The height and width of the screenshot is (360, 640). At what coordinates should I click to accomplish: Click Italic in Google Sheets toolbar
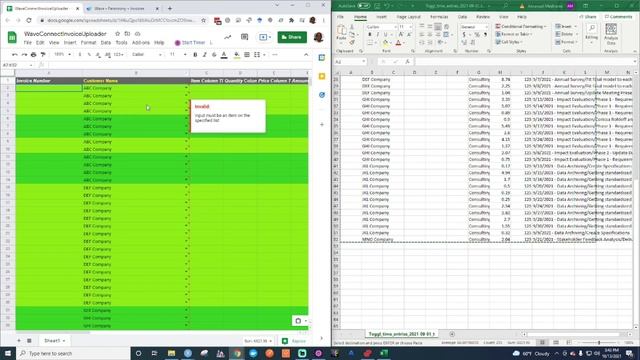[x=204, y=55]
